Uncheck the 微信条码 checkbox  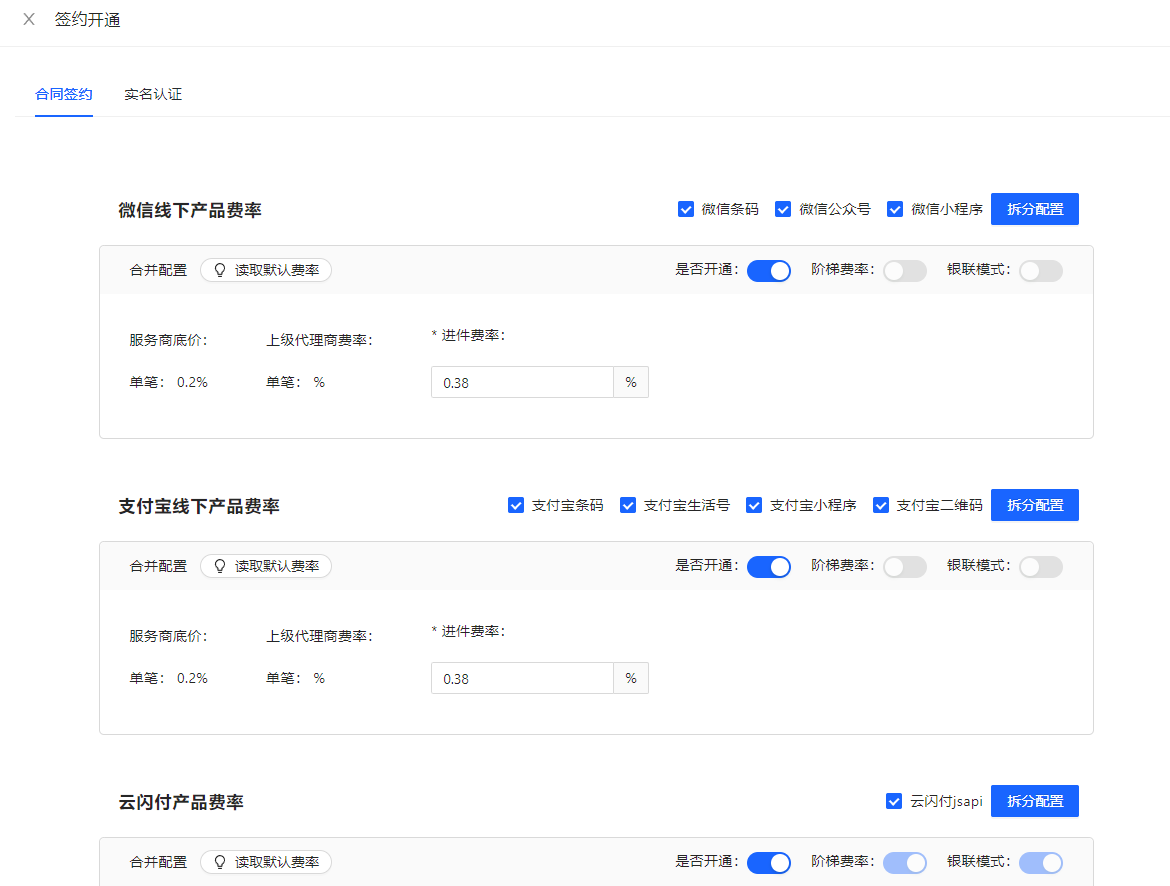click(686, 209)
